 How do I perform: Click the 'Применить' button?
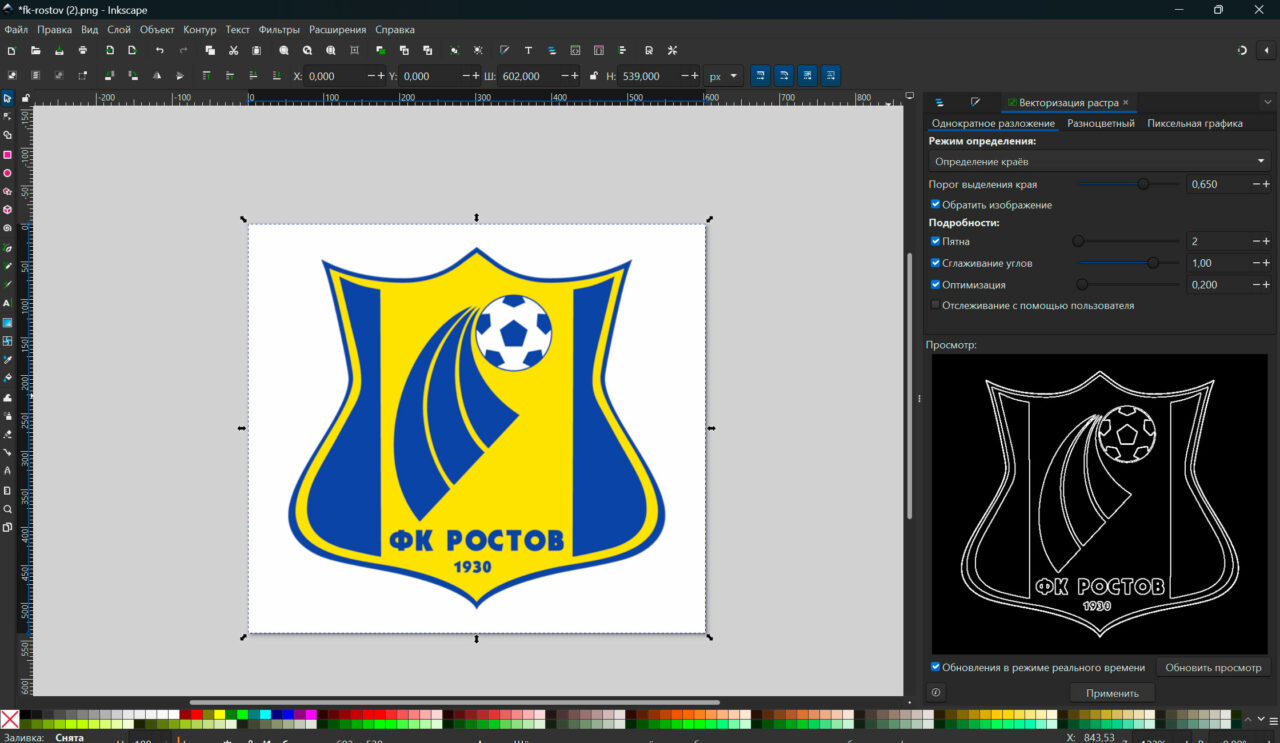pyautogui.click(x=1112, y=692)
